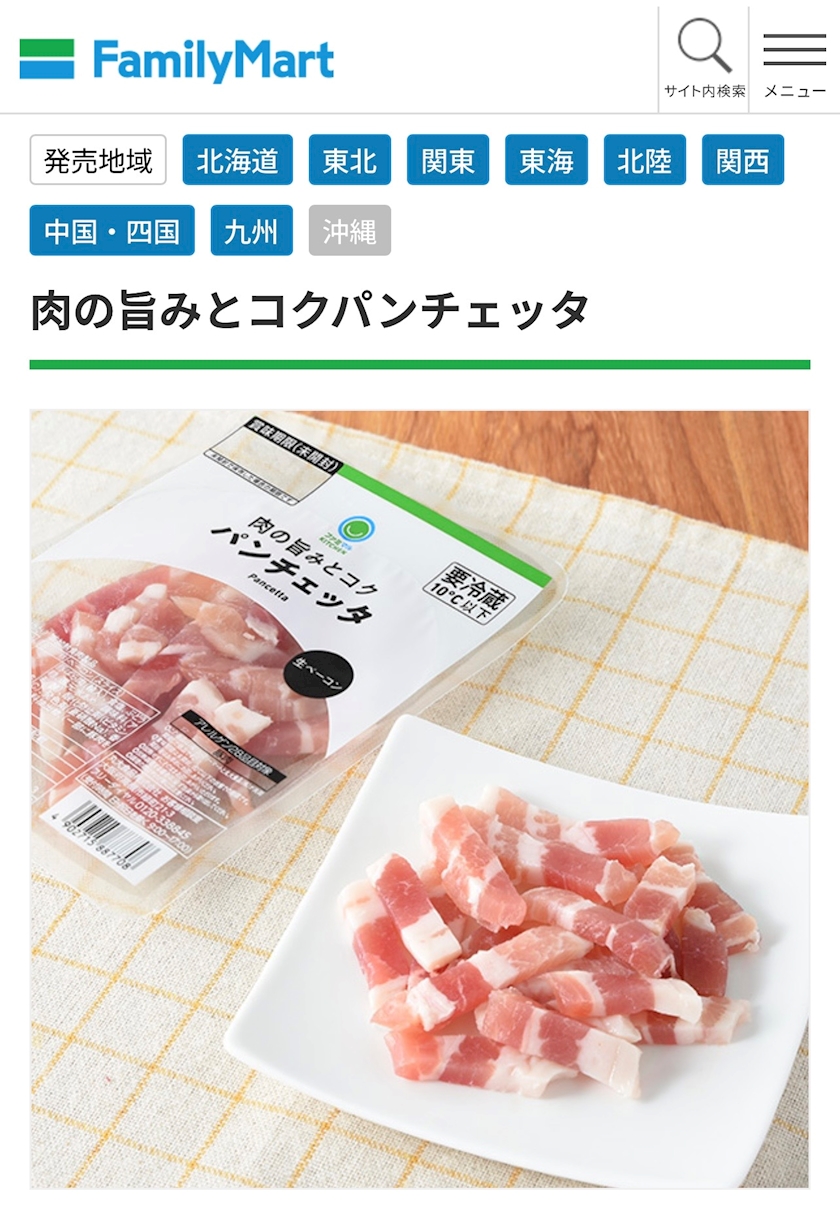Image resolution: width=840 pixels, height=1218 pixels.
Task: Select the 関東 region tag
Action: click(x=448, y=160)
